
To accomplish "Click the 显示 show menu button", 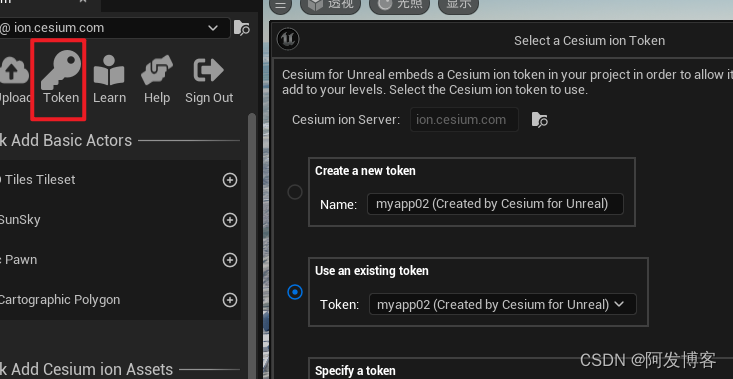I will (x=458, y=5).
